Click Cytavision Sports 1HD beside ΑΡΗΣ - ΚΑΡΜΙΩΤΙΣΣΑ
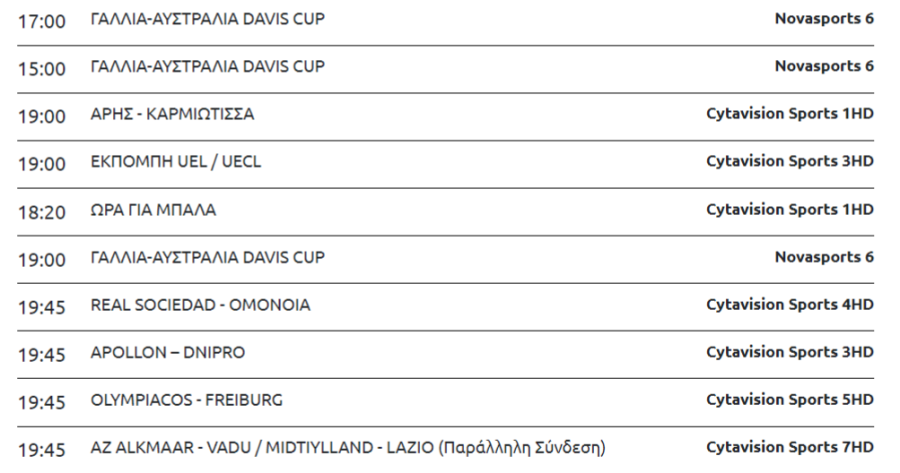Image resolution: width=900 pixels, height=473 pixels. click(790, 114)
